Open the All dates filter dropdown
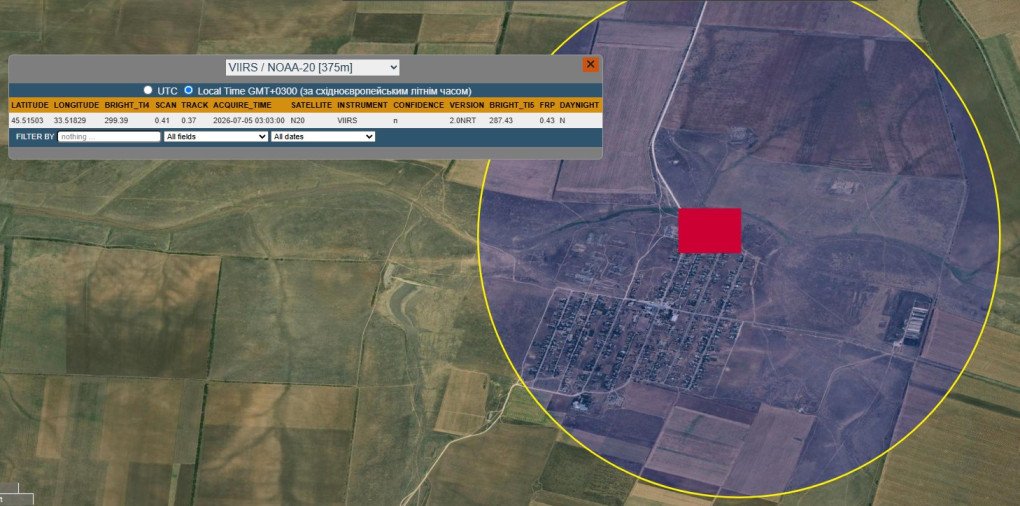This screenshot has width=1020, height=506. pos(323,137)
